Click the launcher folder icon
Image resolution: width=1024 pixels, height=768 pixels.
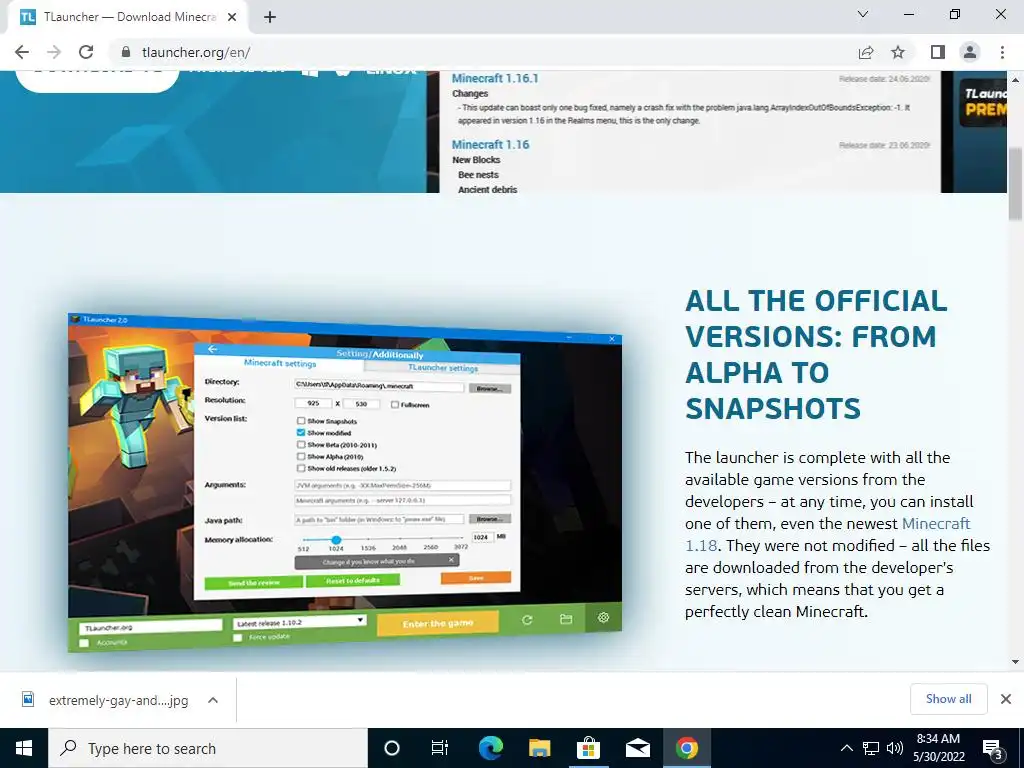click(x=566, y=618)
